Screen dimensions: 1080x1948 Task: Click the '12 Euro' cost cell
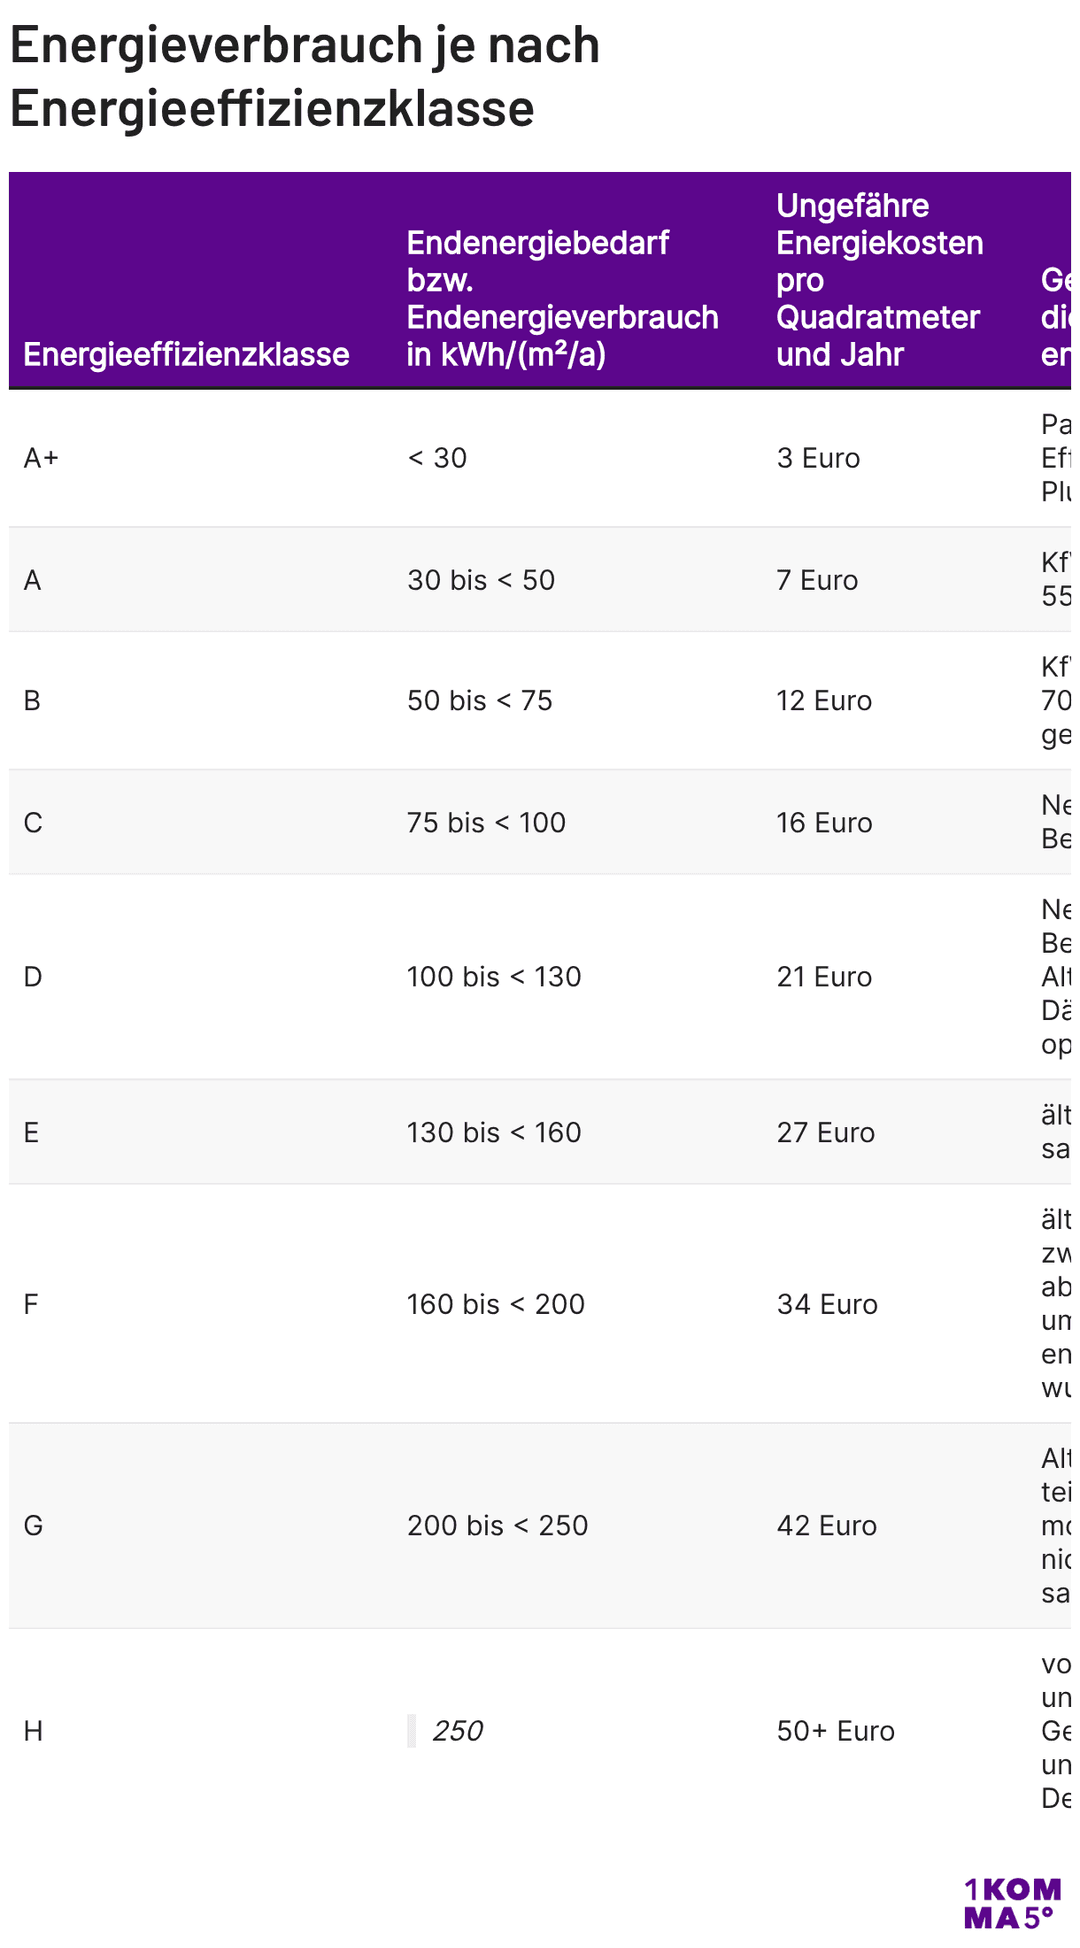coord(824,700)
